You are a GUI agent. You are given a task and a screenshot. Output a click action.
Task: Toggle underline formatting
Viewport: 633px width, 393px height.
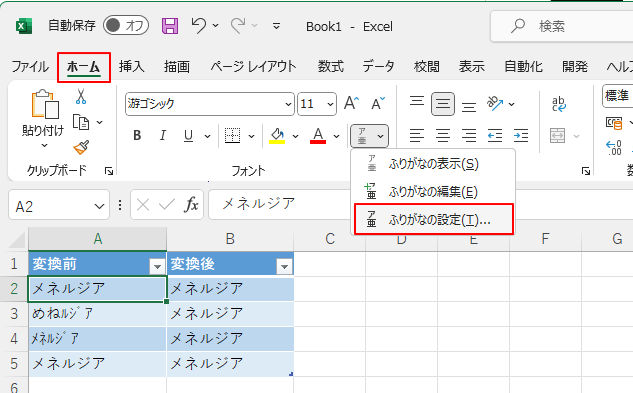[x=188, y=135]
